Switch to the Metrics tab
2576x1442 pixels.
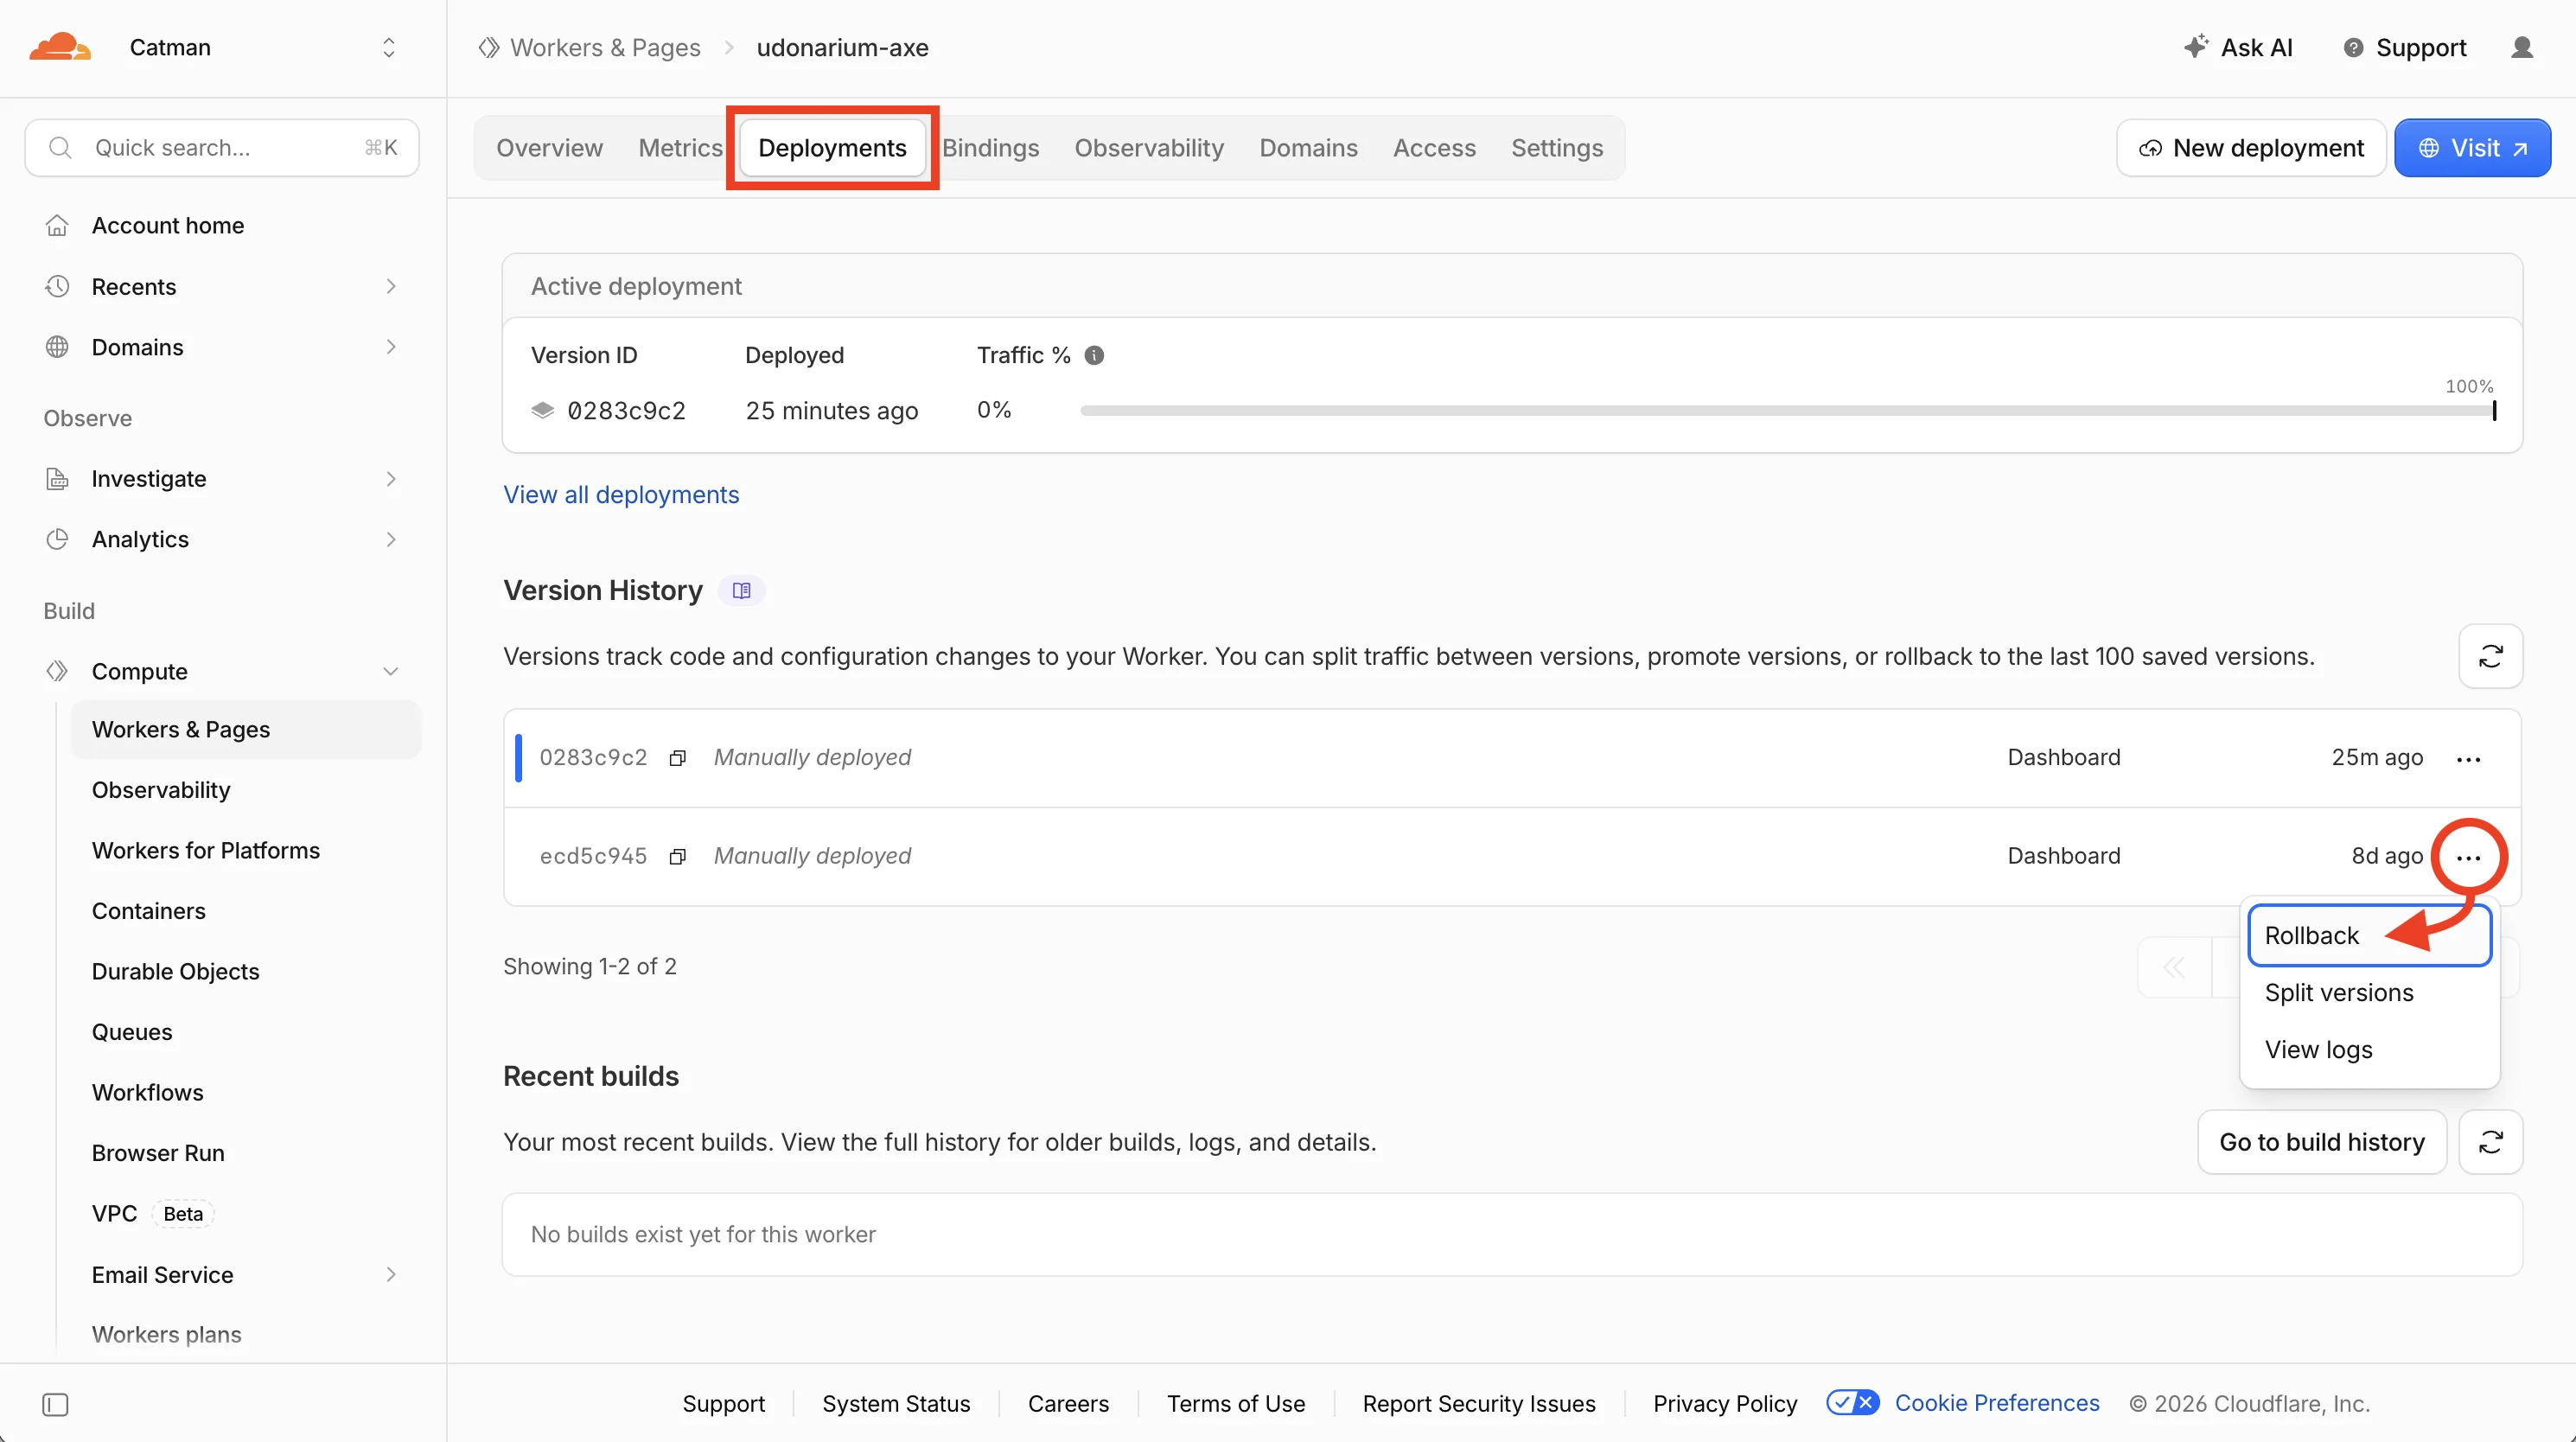[x=680, y=148]
